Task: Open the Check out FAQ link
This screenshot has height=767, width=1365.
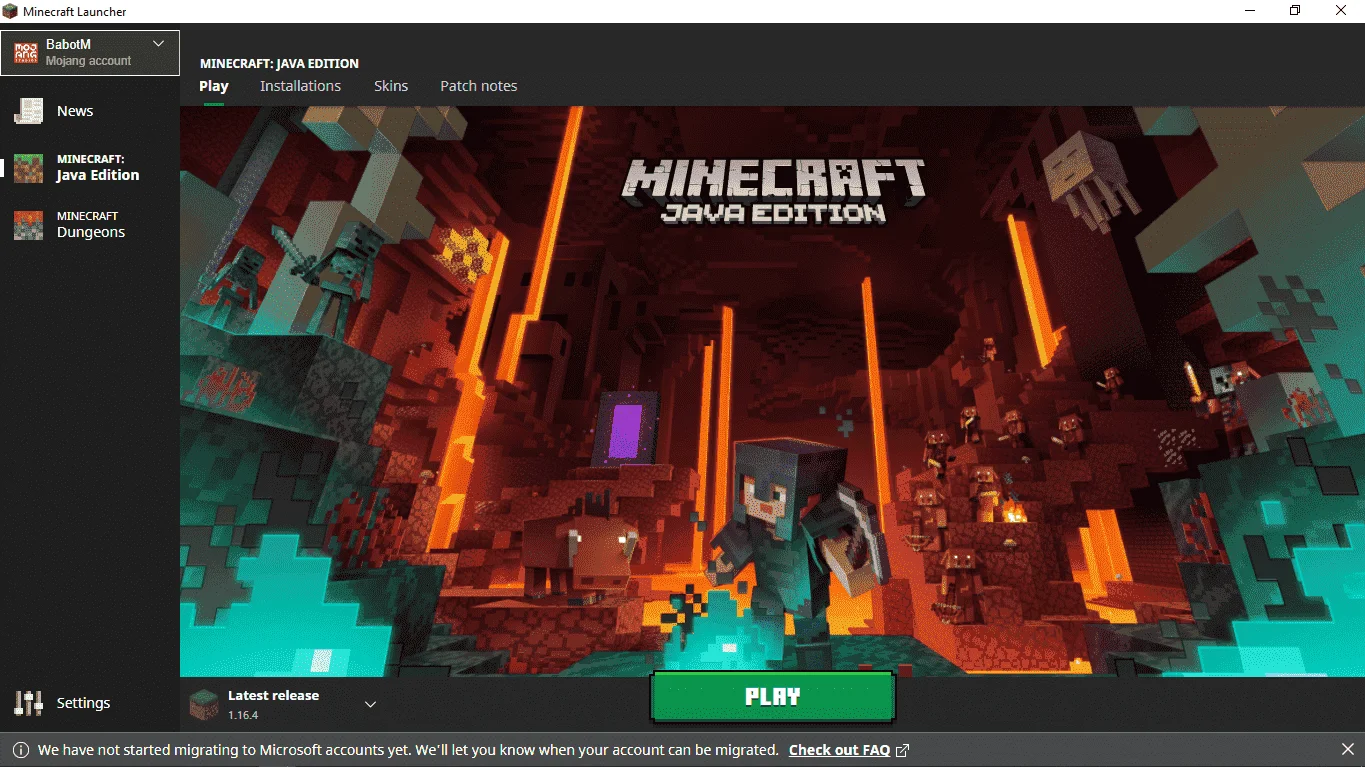Action: [x=839, y=750]
